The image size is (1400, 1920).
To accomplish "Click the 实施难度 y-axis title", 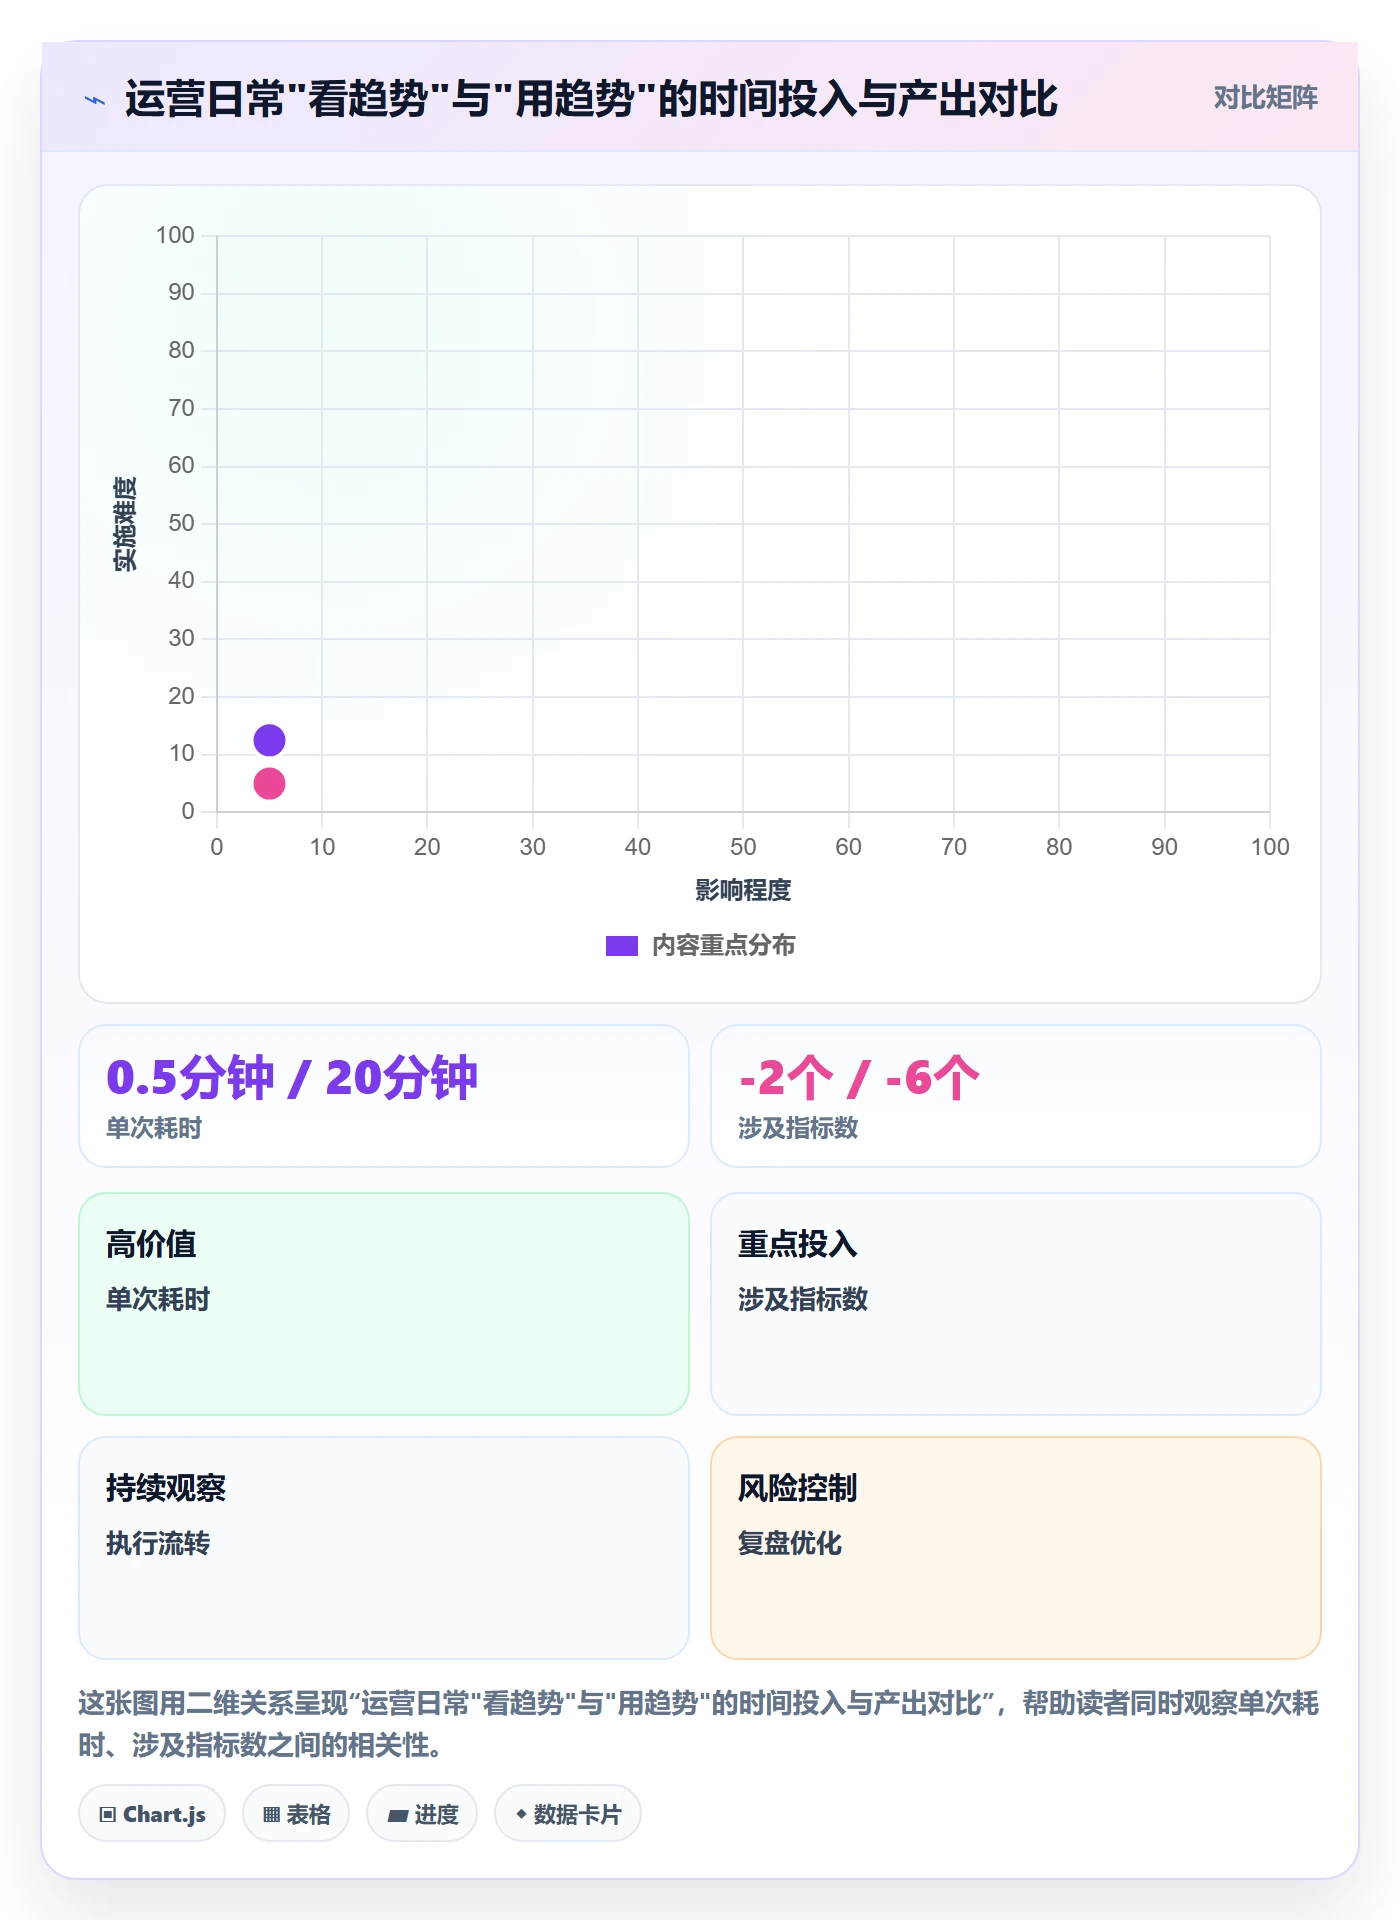I will [x=125, y=523].
